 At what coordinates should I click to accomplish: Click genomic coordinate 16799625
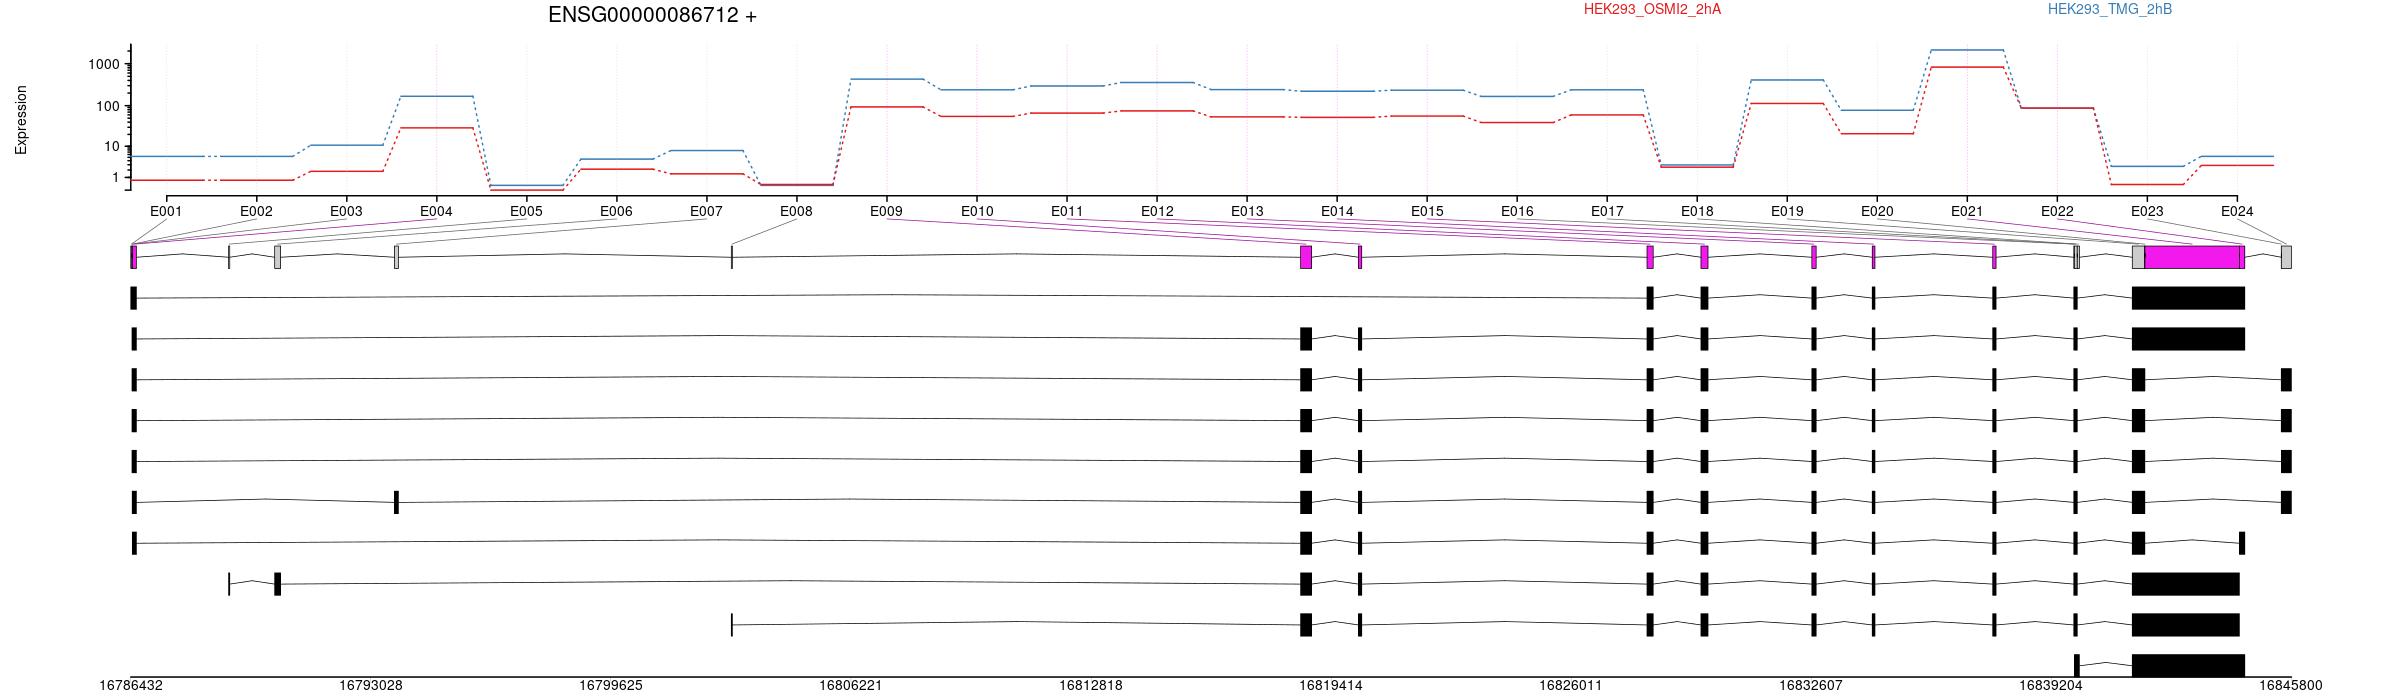(611, 686)
